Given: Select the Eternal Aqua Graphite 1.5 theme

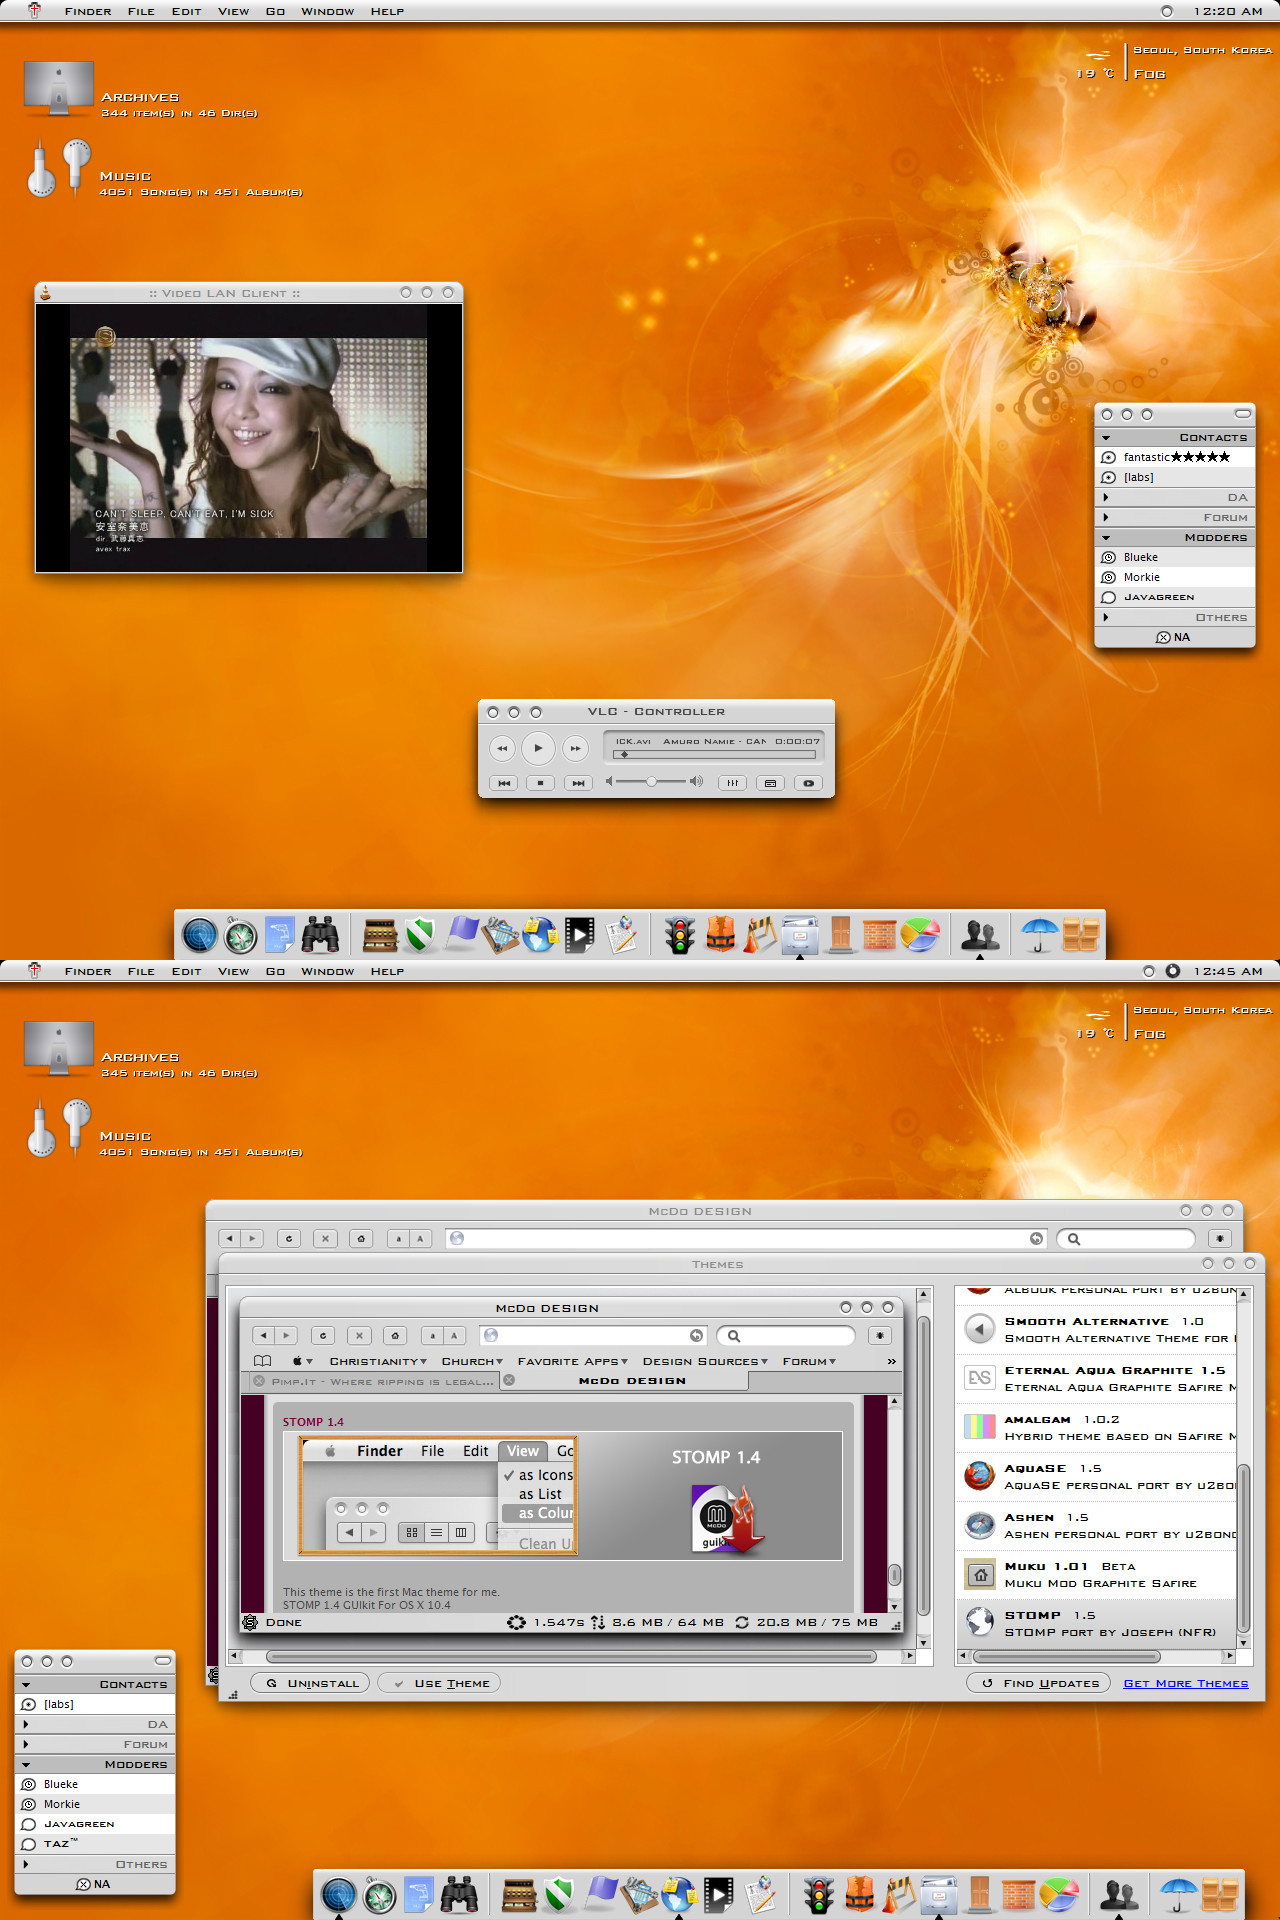Looking at the screenshot, I should (1097, 1379).
